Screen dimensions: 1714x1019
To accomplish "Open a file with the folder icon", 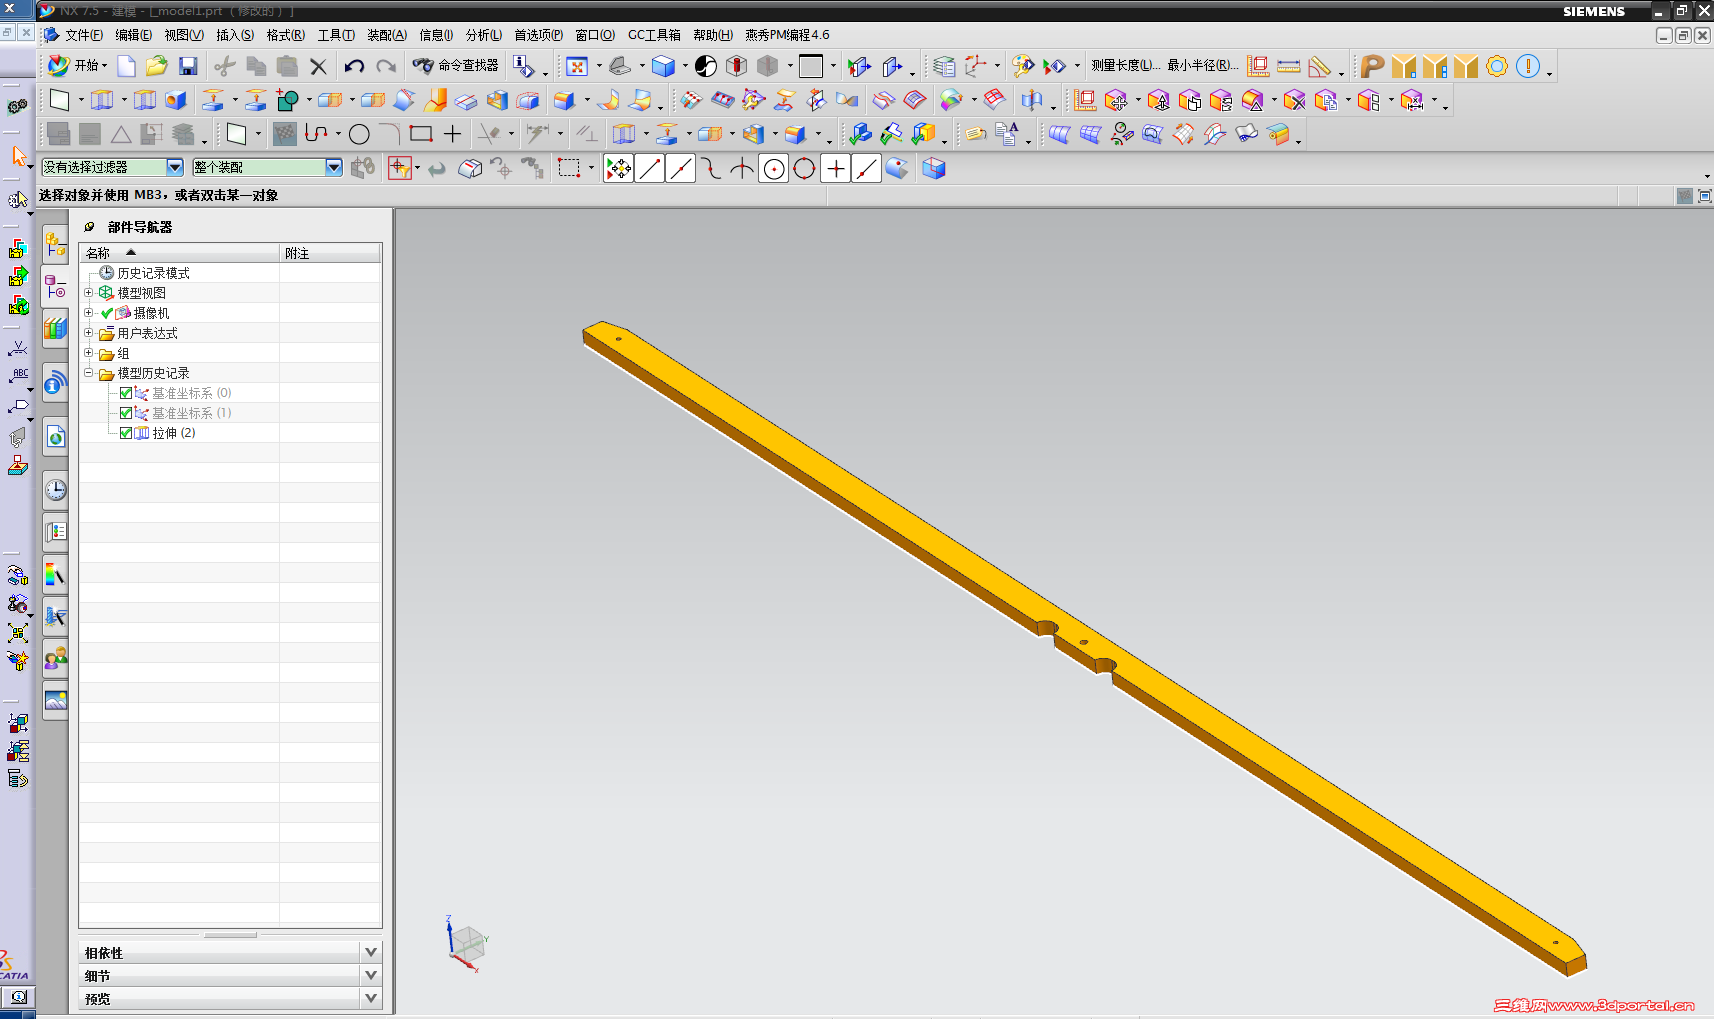I will (156, 66).
